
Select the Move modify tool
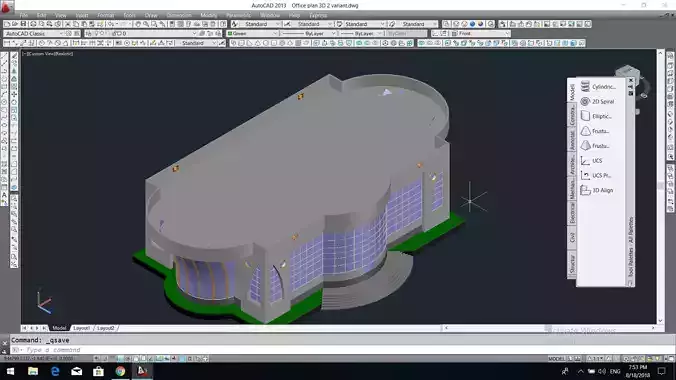[14, 94]
